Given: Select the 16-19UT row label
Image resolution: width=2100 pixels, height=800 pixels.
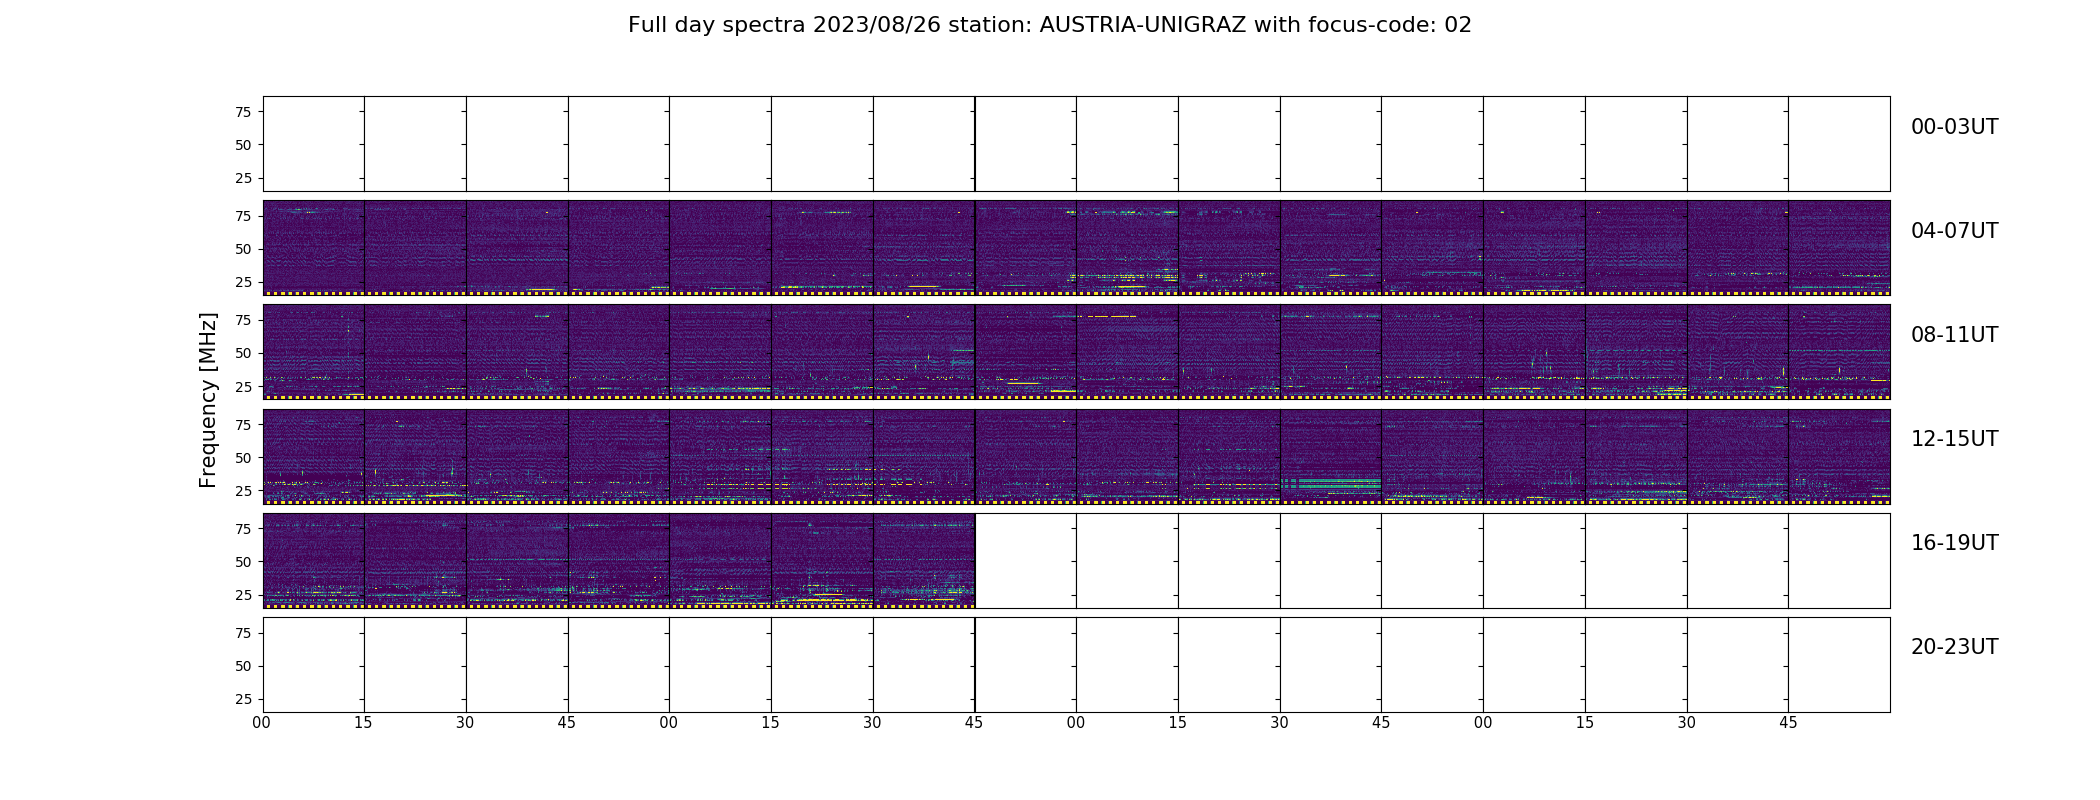Looking at the screenshot, I should coord(1953,543).
